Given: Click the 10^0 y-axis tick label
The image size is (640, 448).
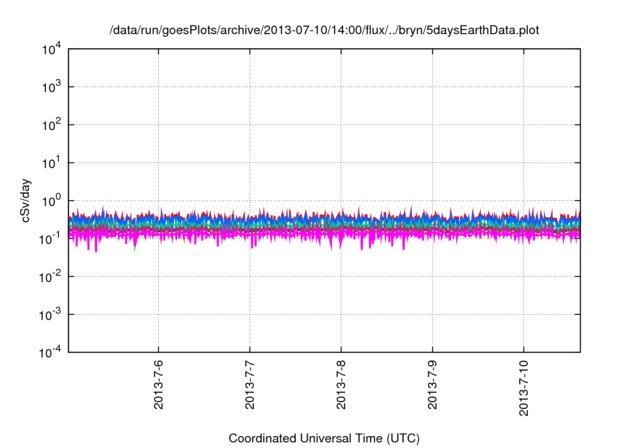Looking at the screenshot, I should click(x=51, y=201).
